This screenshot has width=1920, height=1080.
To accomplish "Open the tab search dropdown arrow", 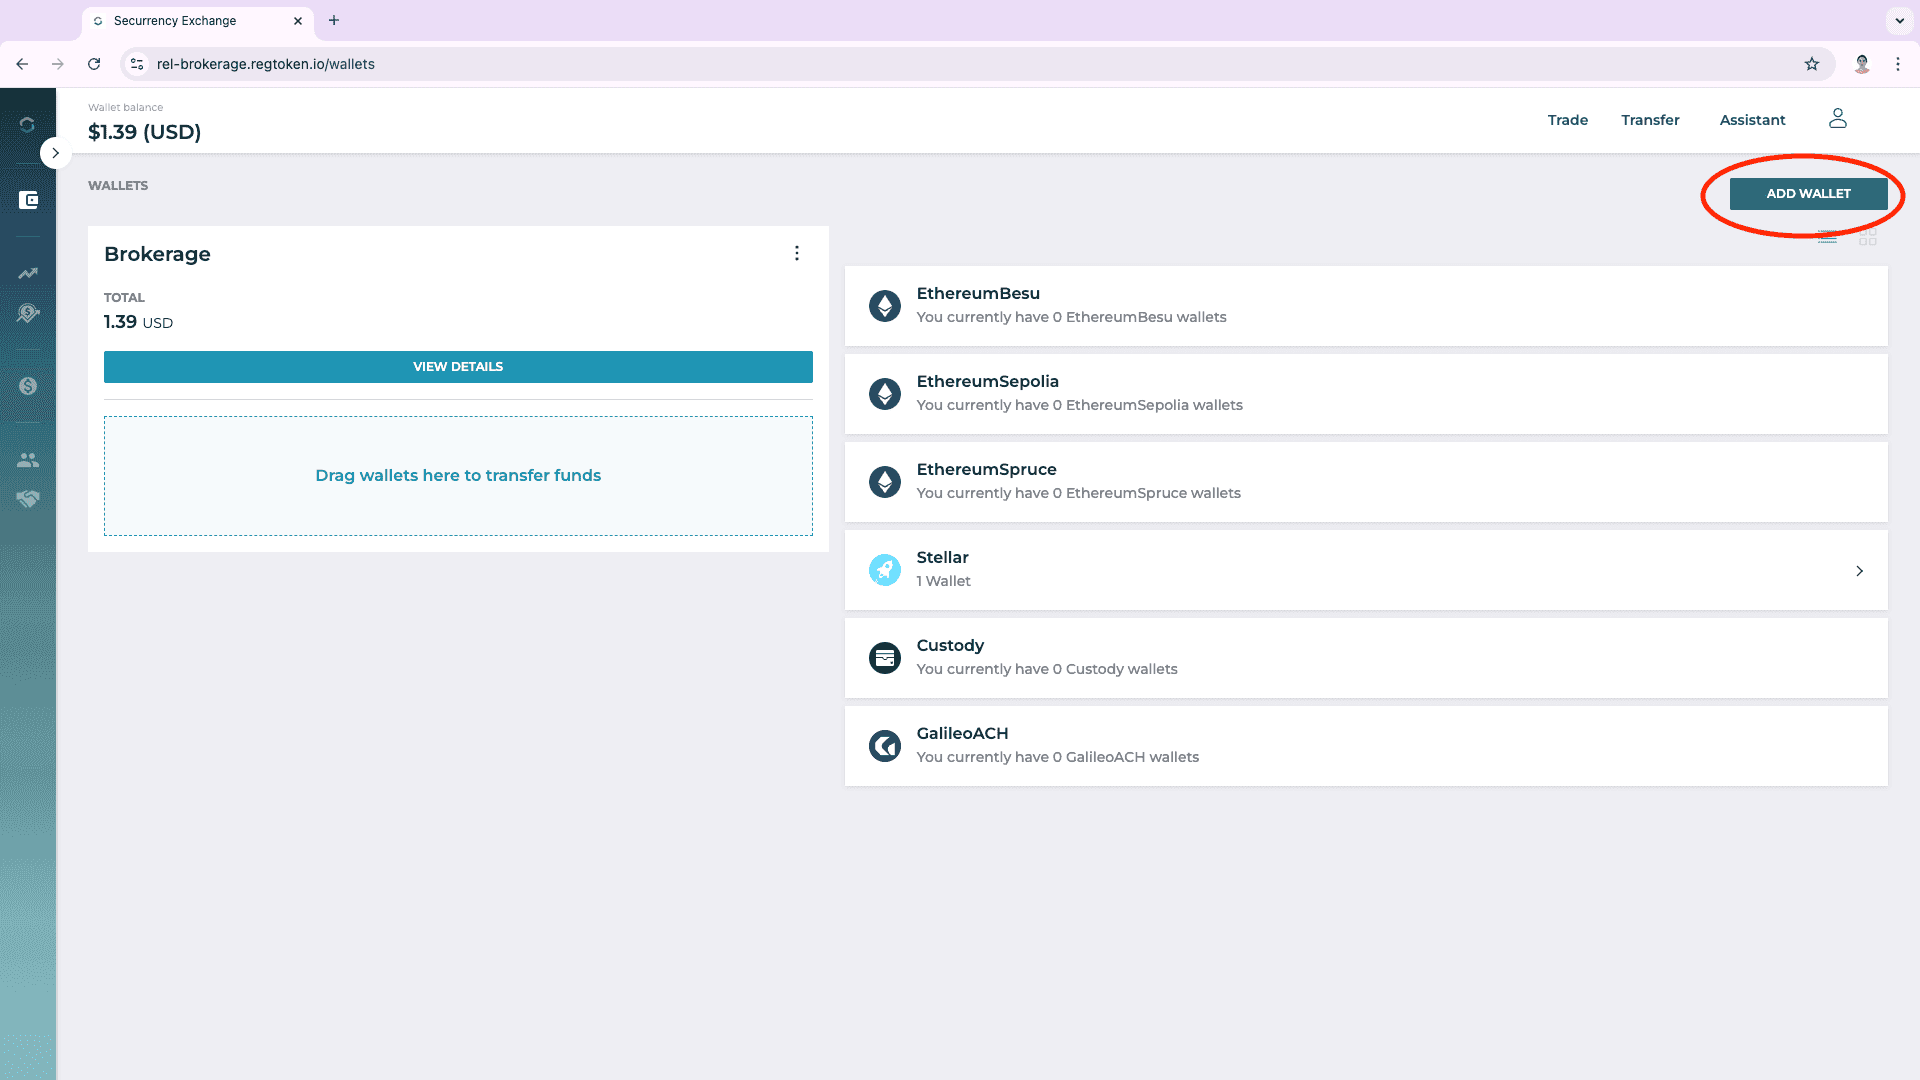I will (1899, 20).
